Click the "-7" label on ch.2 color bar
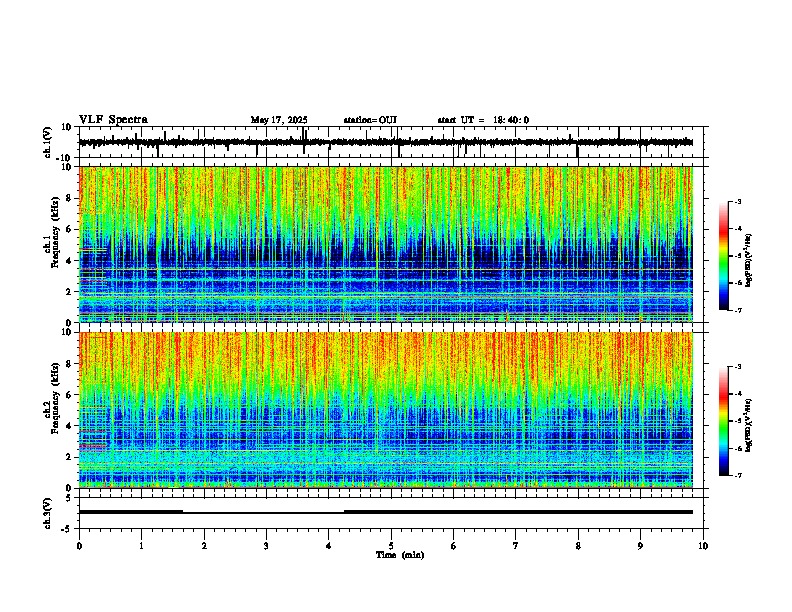The height and width of the screenshot is (612, 792). [738, 475]
